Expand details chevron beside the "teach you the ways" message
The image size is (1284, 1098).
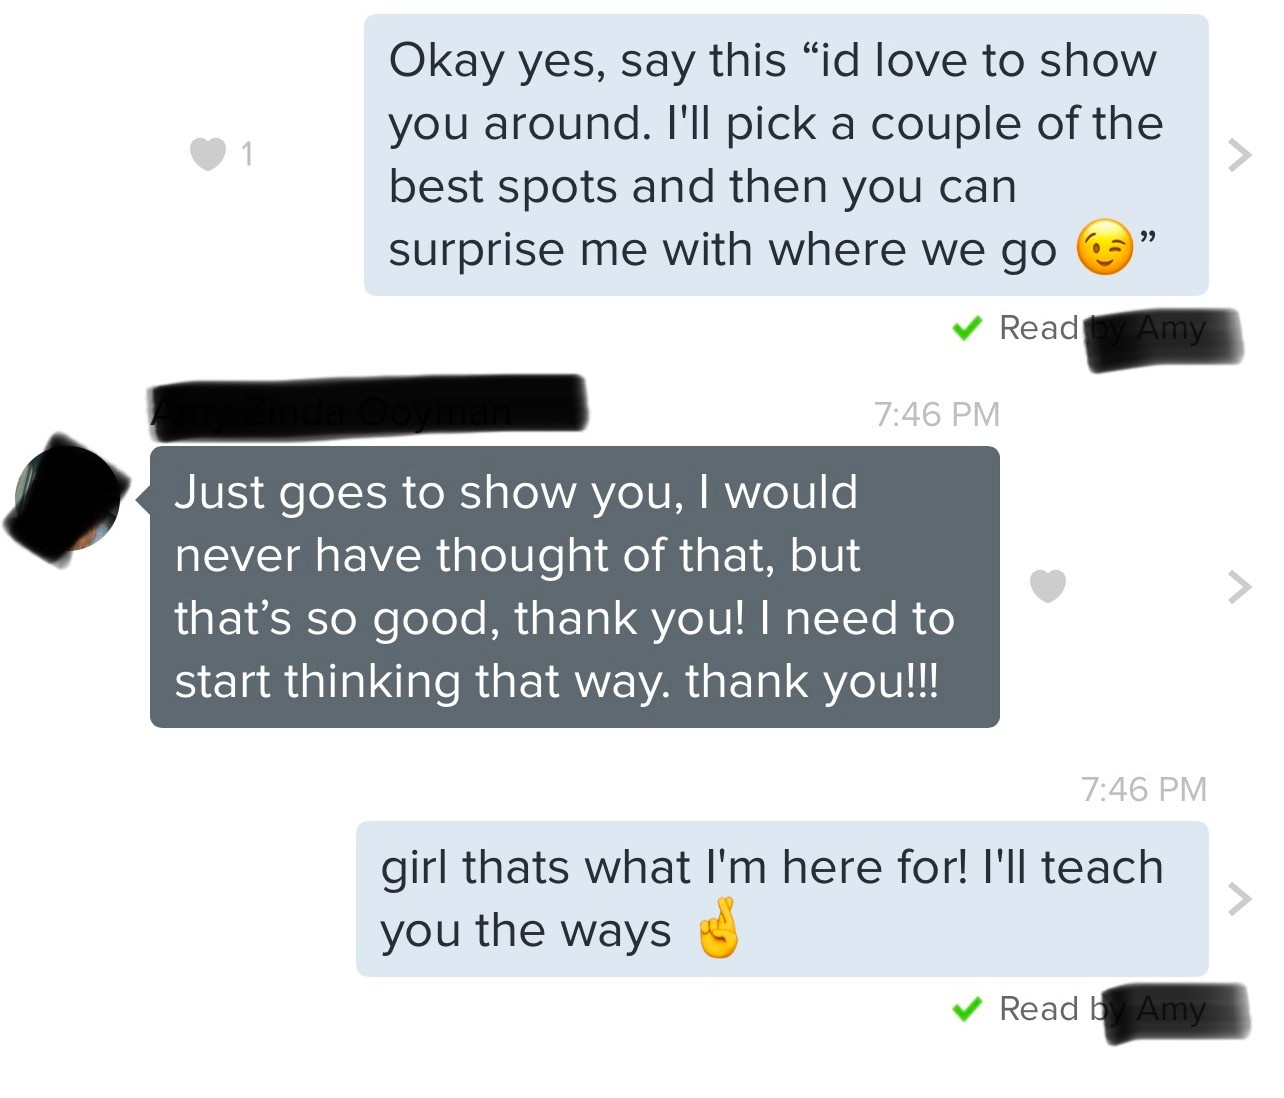[x=1239, y=899]
